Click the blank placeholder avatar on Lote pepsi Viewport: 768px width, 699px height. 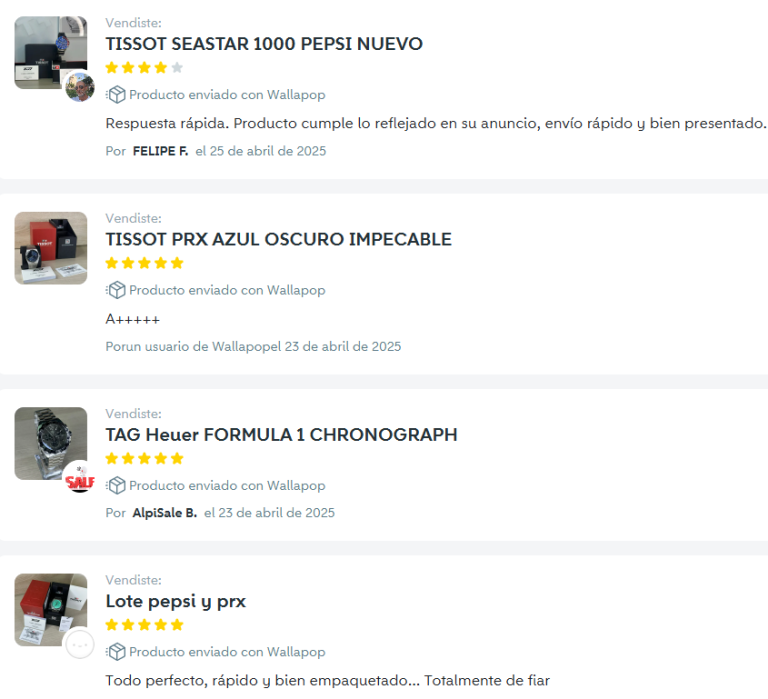click(x=80, y=644)
